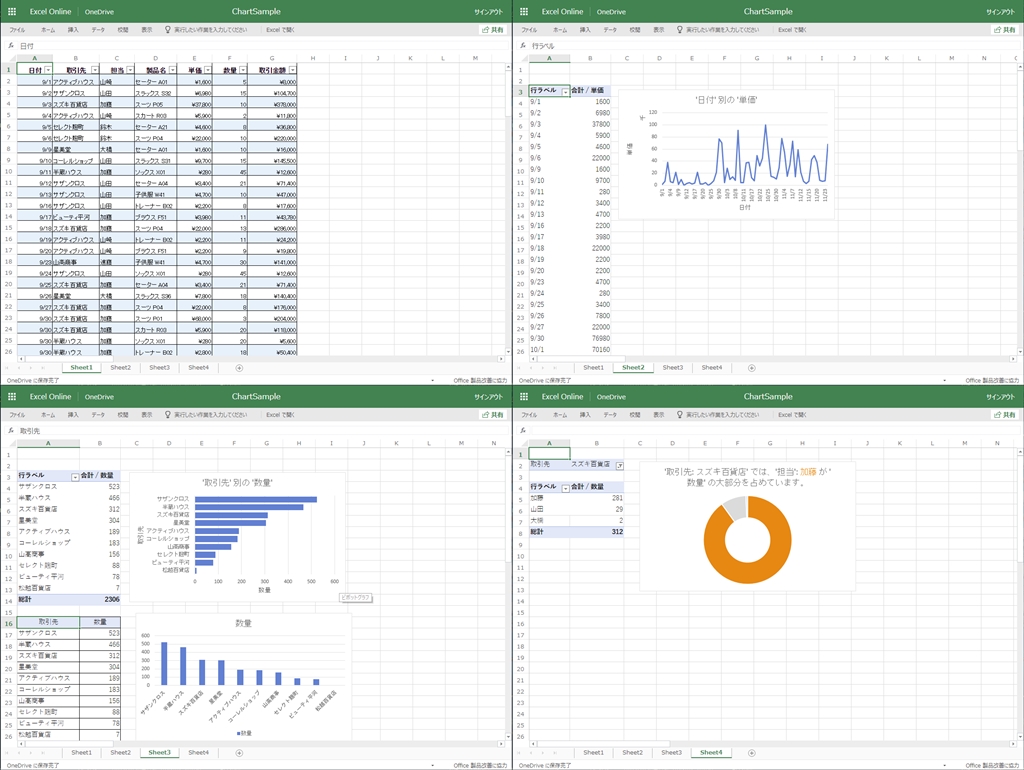Image resolution: width=1024 pixels, height=770 pixels.
Task: Open the 行ラベル pivot filter on Sheet3
Action: (75, 477)
